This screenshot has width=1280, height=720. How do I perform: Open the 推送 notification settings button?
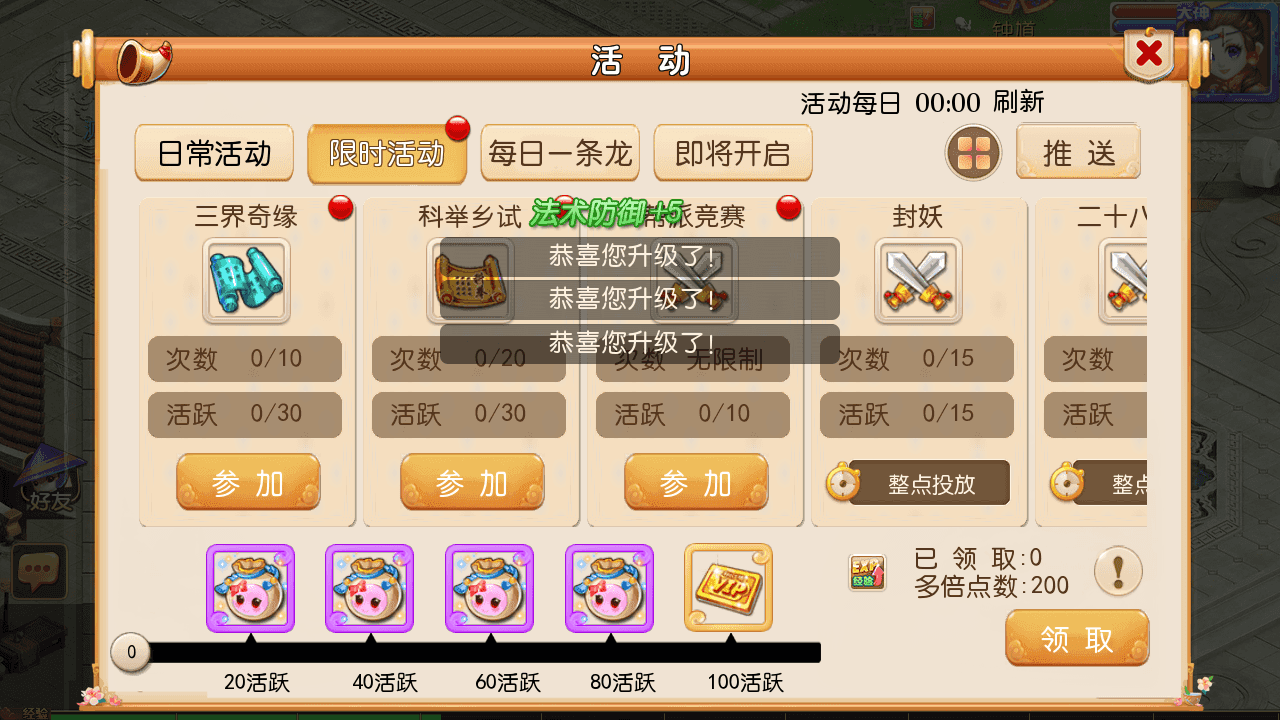tap(1079, 153)
